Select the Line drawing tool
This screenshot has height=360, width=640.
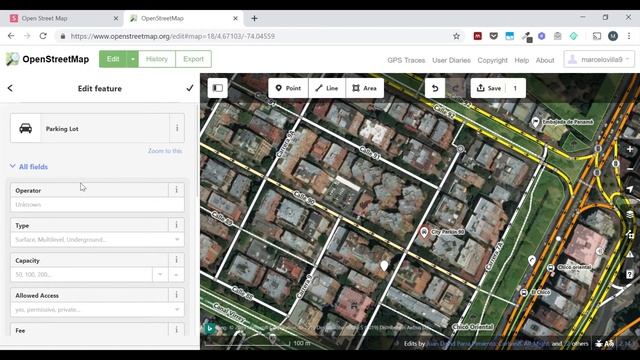click(x=327, y=88)
